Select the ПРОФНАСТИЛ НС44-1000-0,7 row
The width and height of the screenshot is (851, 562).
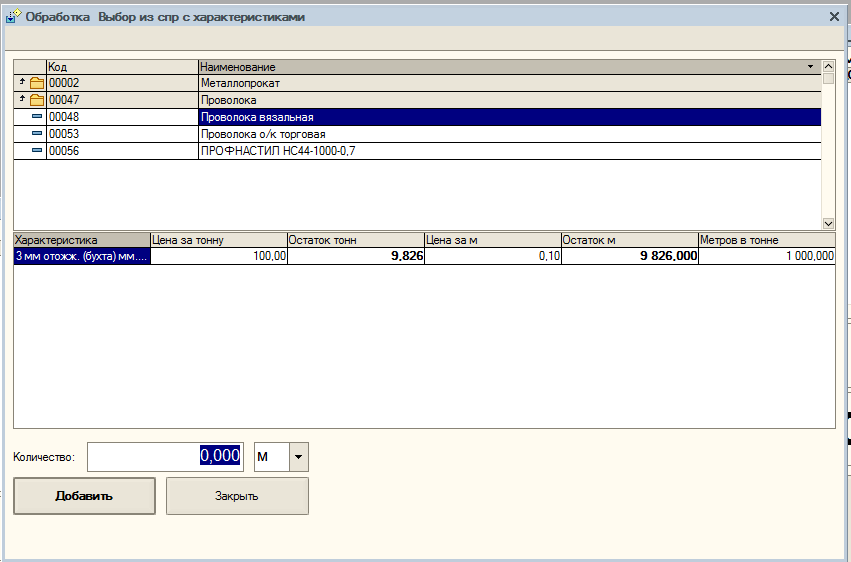pos(509,151)
